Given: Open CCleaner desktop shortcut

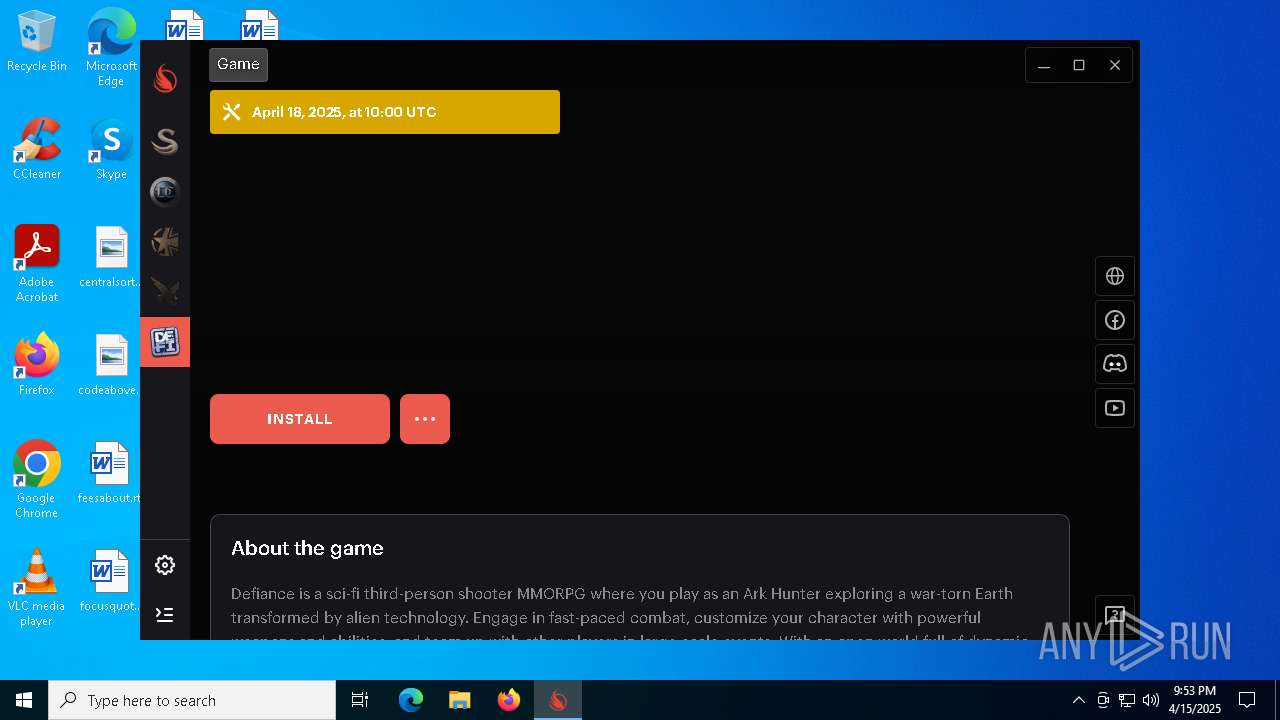Looking at the screenshot, I should click(x=37, y=150).
